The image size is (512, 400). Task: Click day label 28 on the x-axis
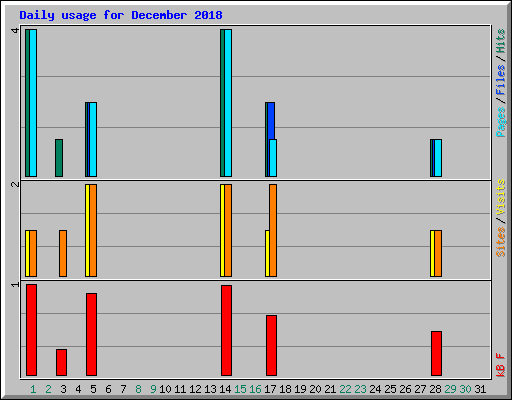pyautogui.click(x=435, y=389)
